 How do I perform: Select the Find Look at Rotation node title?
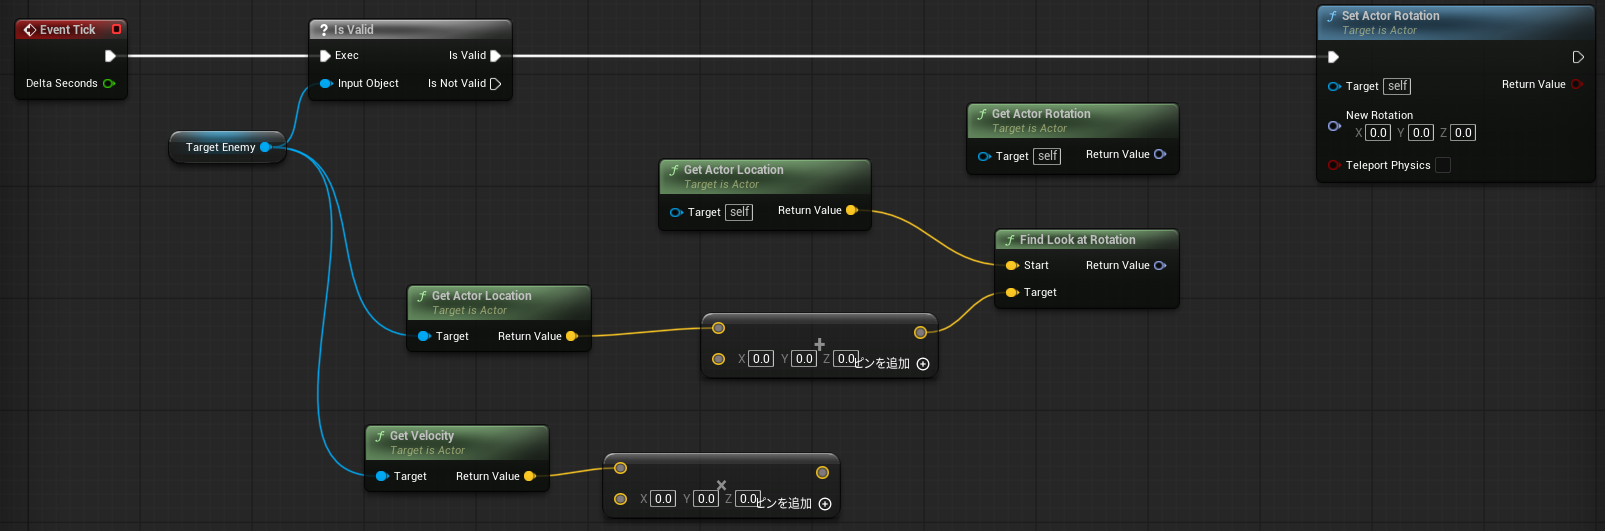point(1077,240)
